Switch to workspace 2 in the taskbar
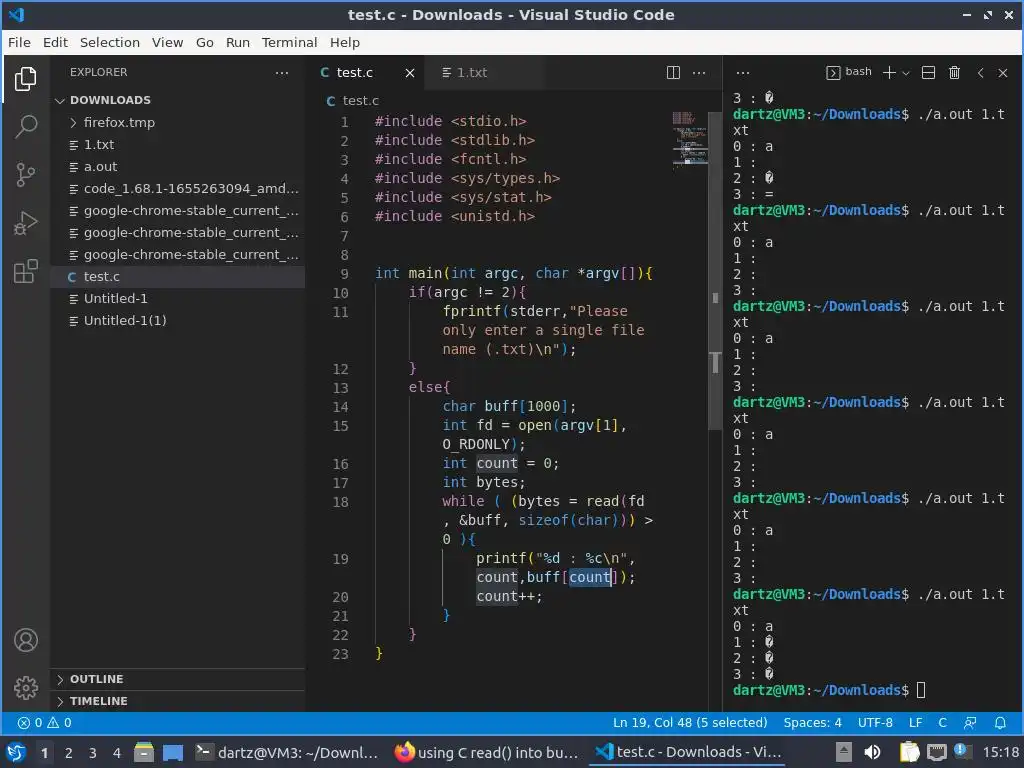This screenshot has width=1024, height=768. (x=69, y=753)
